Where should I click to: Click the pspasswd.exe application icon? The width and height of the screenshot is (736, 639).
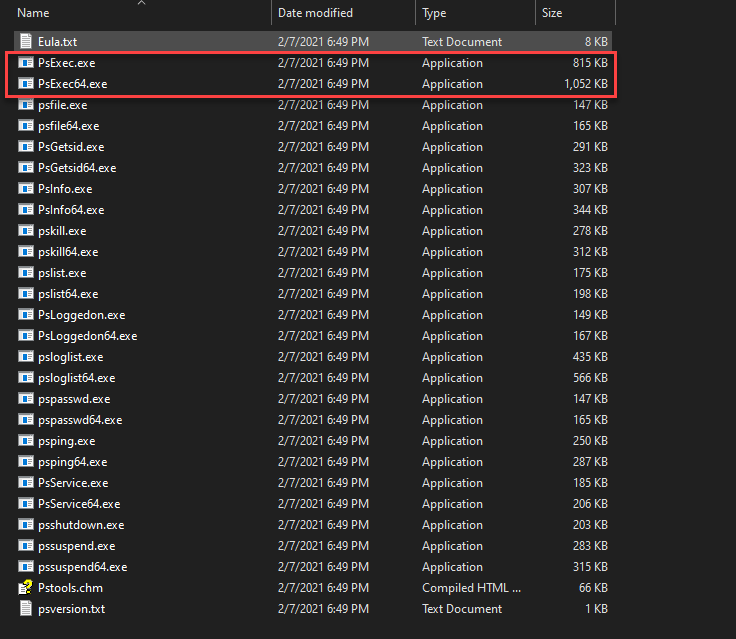click(26, 398)
